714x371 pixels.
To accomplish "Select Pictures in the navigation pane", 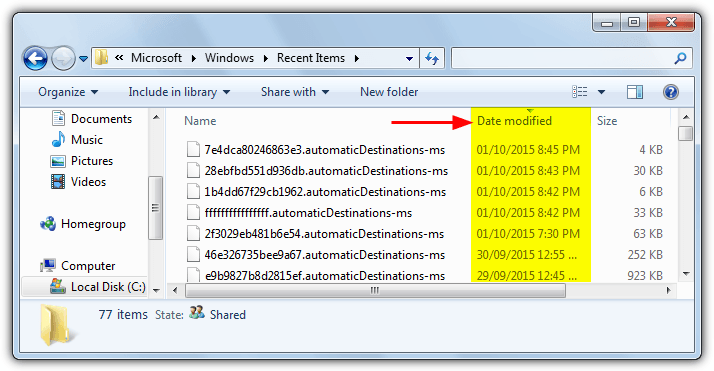I will point(92,161).
